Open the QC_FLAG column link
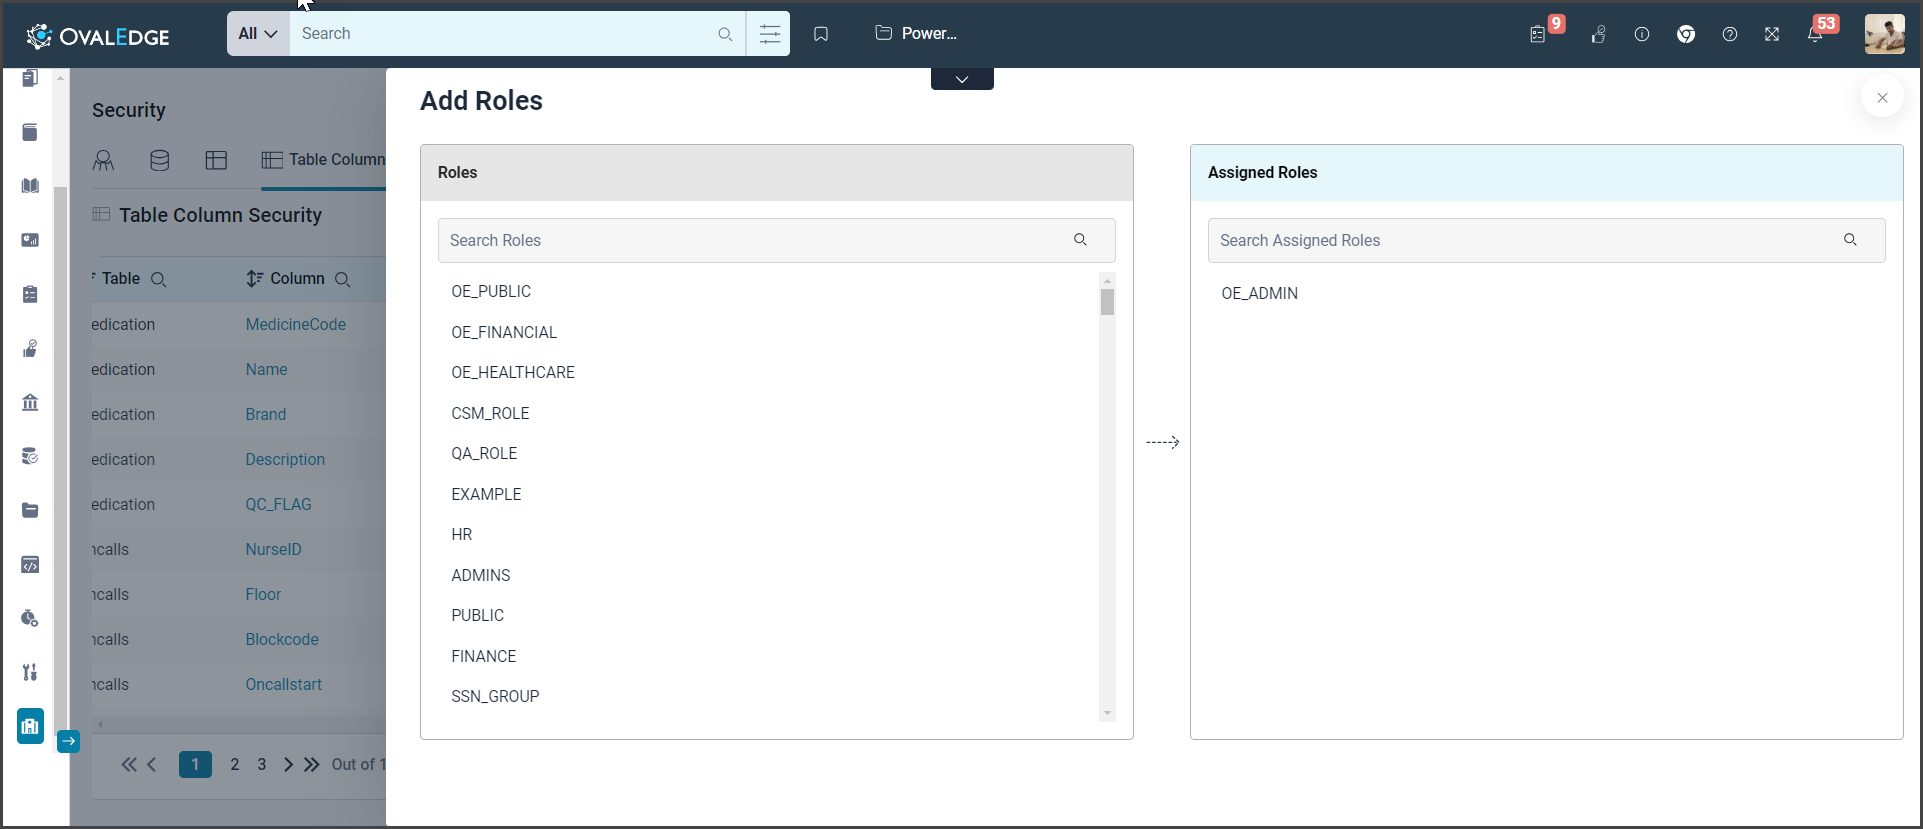Viewport: 1923px width, 829px height. click(x=278, y=504)
